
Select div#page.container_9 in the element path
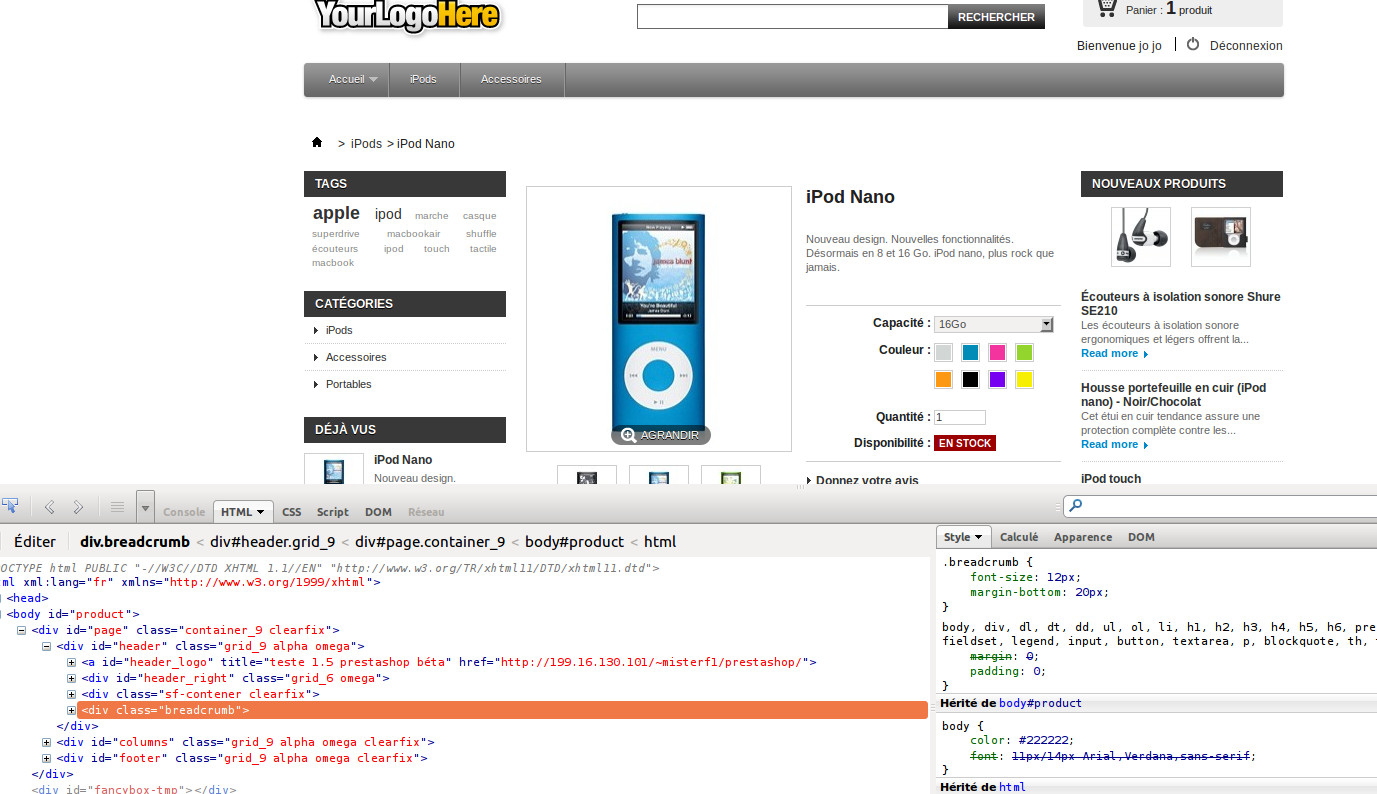430,542
